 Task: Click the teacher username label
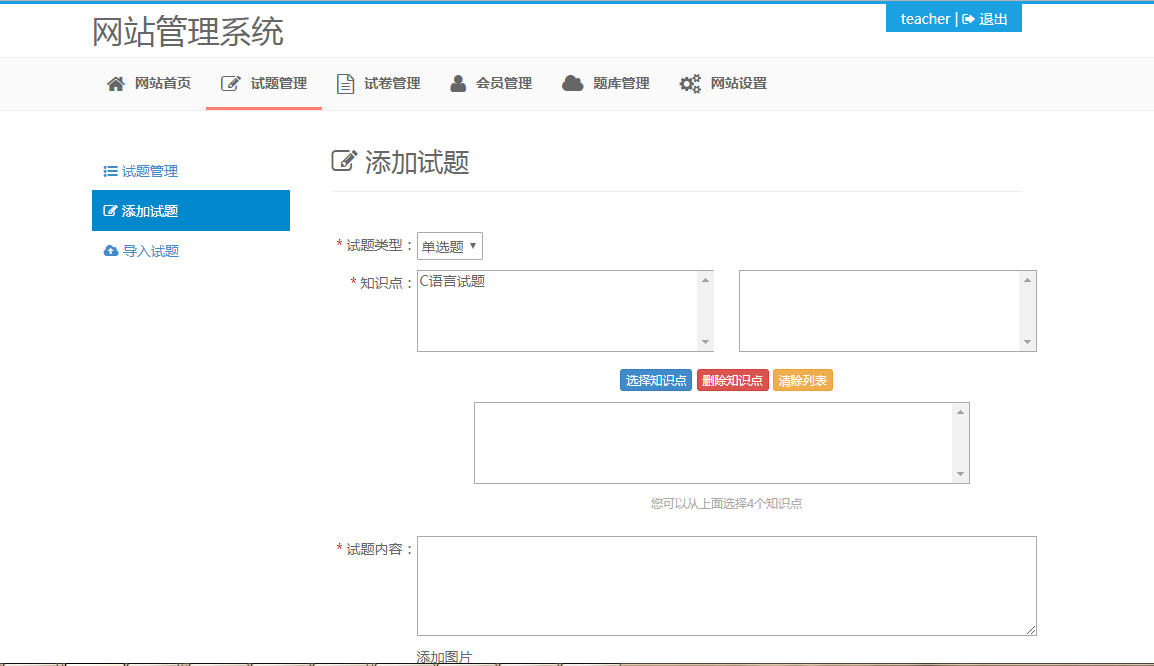[925, 19]
